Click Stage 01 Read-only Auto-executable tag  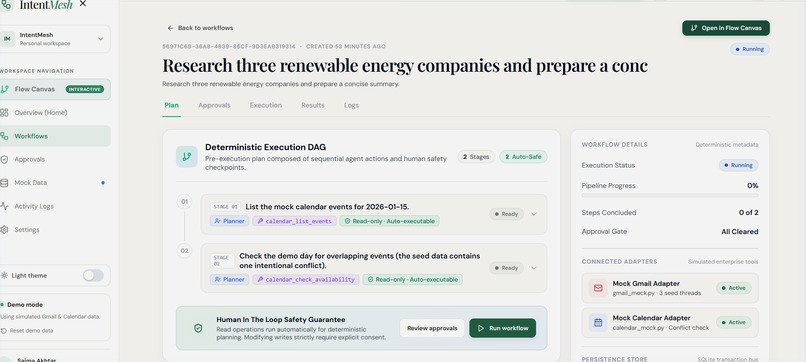(389, 221)
